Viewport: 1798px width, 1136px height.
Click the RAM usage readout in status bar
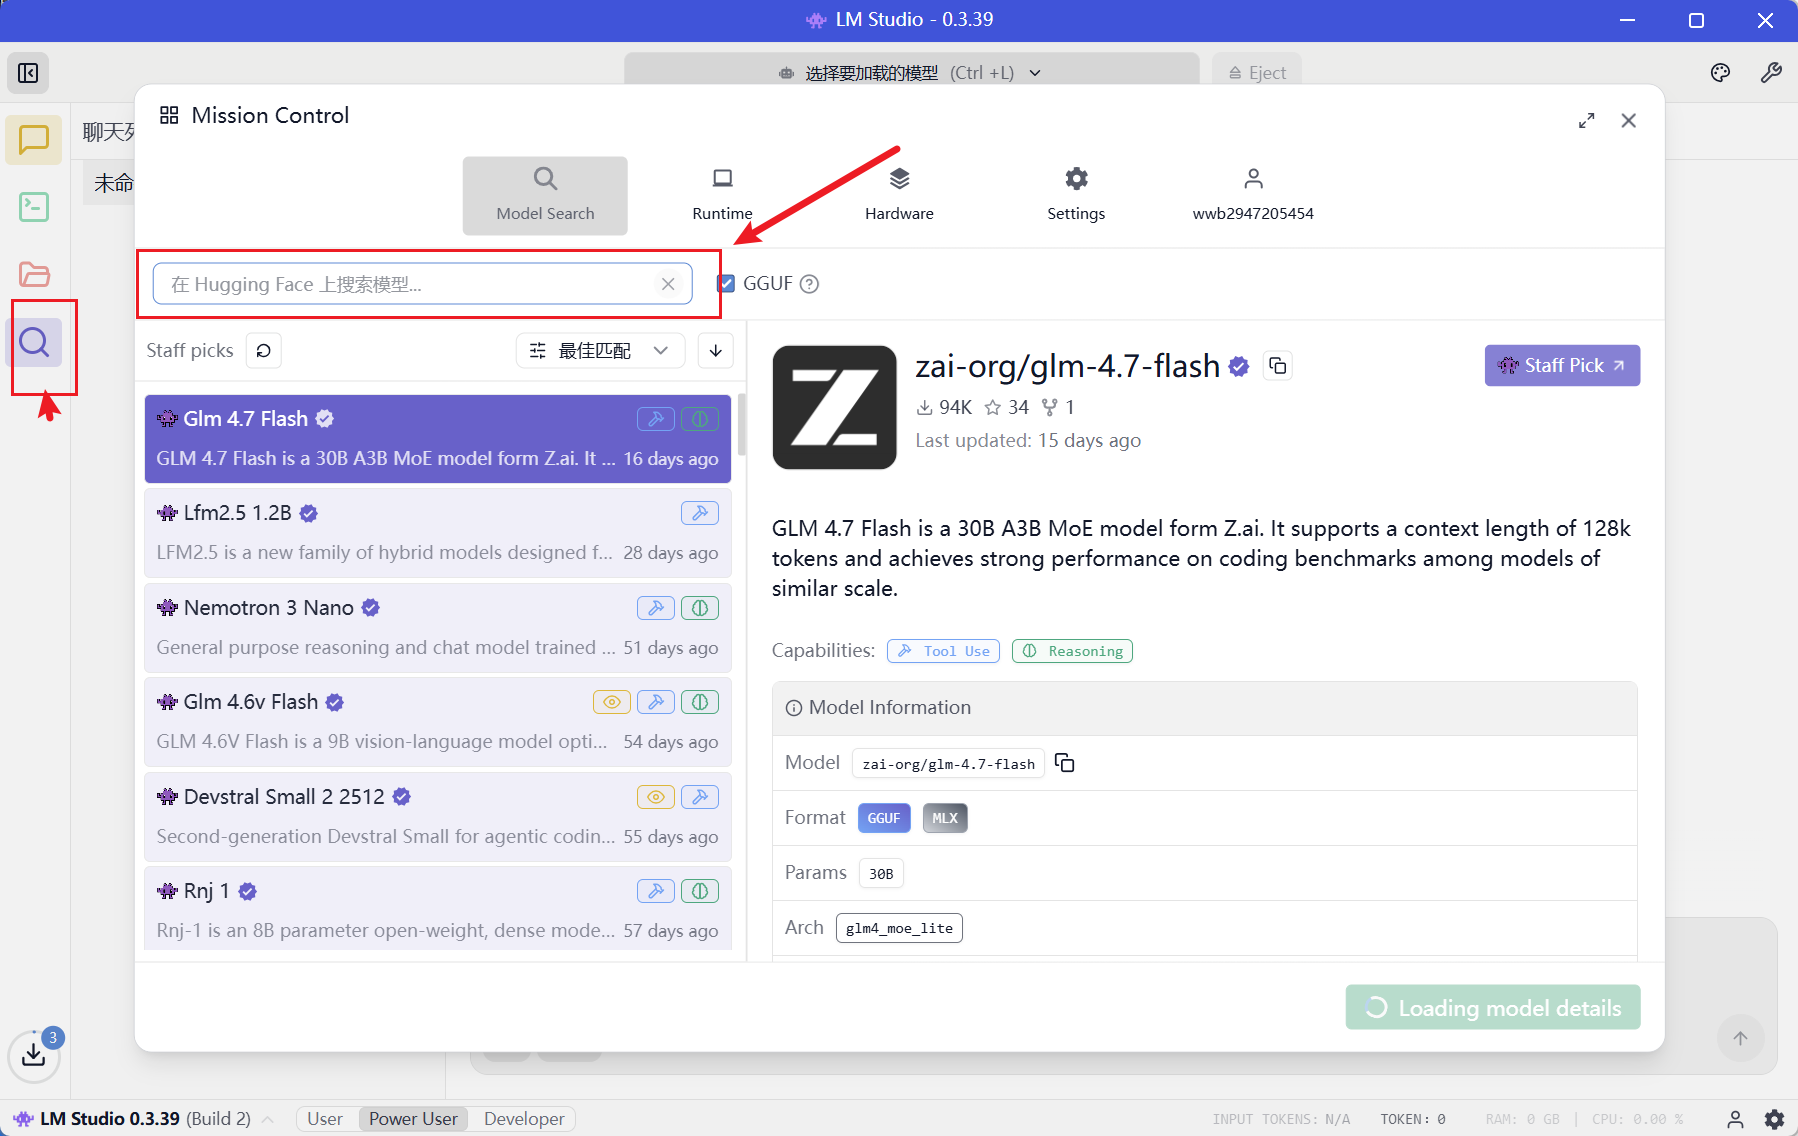1523,1119
